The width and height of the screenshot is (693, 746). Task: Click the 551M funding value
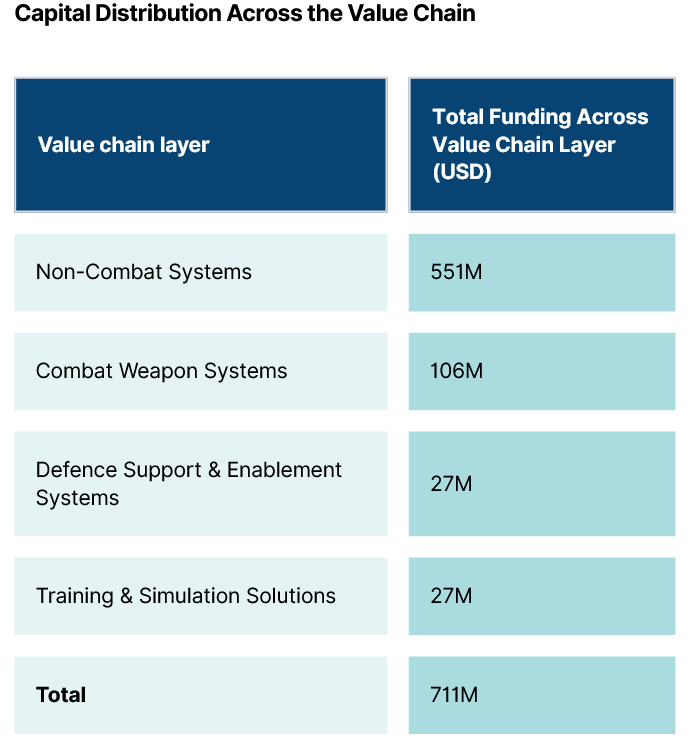point(456,272)
